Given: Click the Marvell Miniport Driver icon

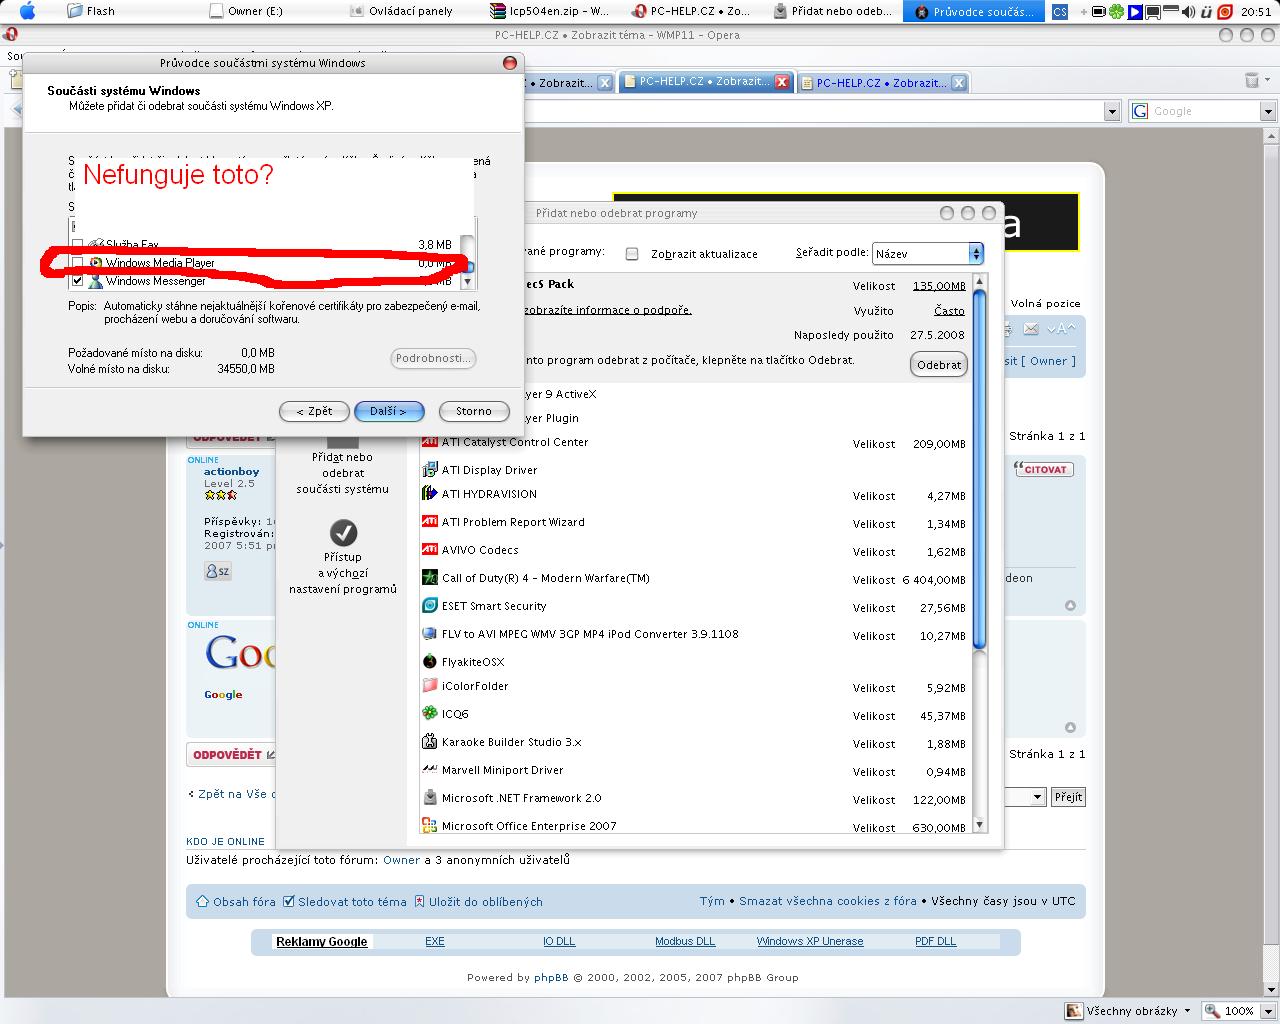Looking at the screenshot, I should tap(429, 770).
